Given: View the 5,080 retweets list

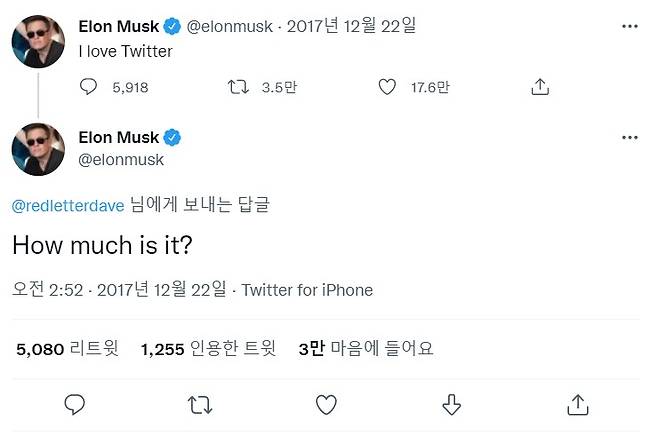Looking at the screenshot, I should tap(68, 349).
